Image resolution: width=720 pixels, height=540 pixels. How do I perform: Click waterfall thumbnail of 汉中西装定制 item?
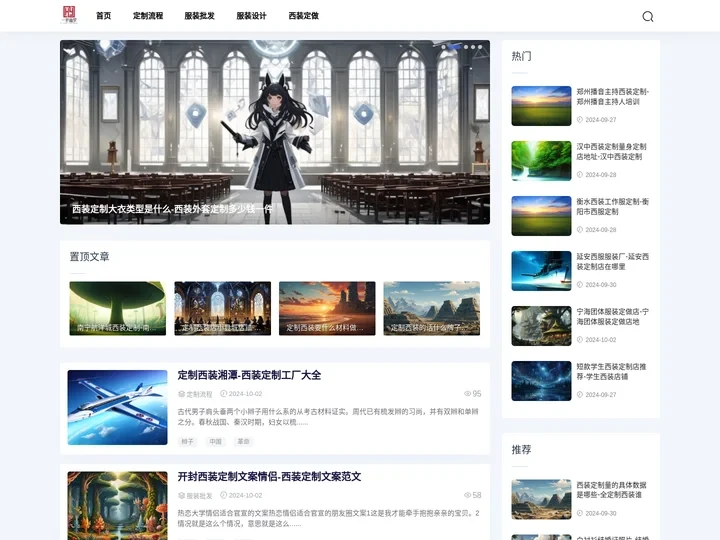[541, 161]
